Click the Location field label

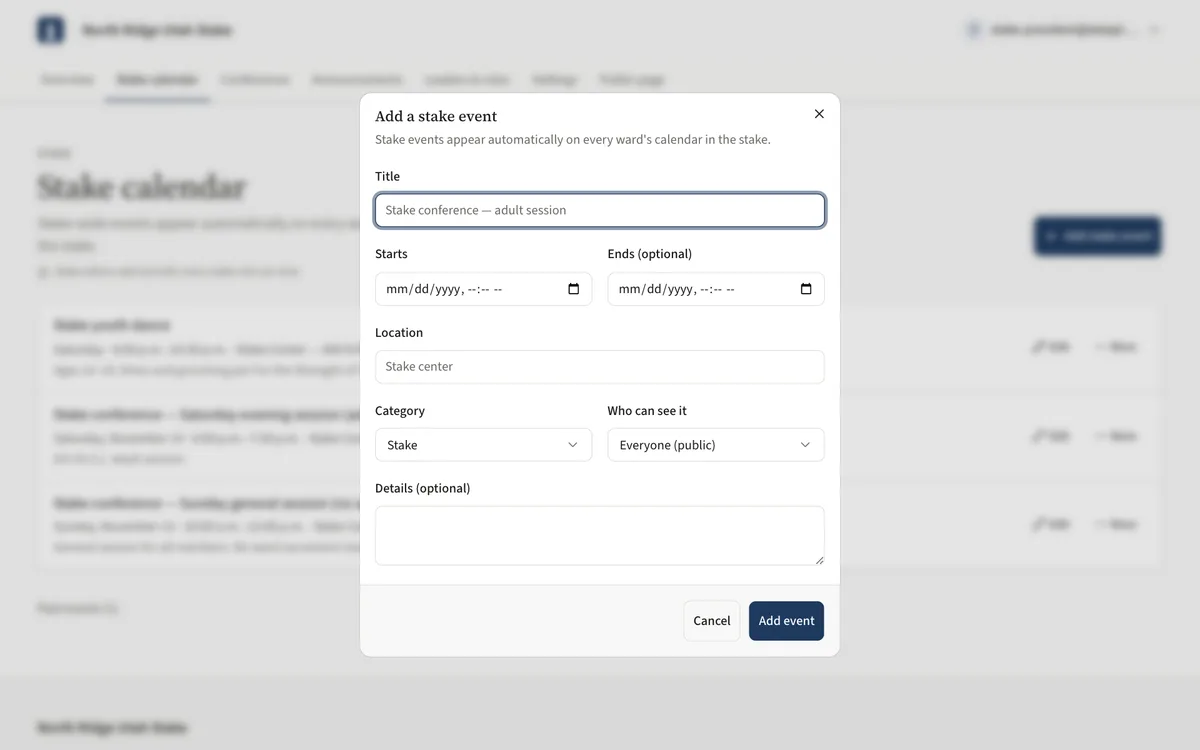(x=399, y=332)
